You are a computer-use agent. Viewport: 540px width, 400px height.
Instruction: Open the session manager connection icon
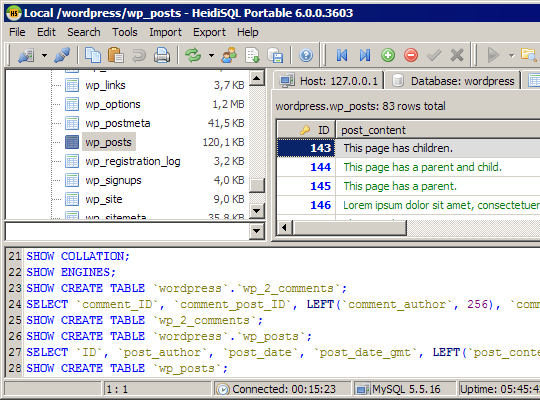[26, 55]
